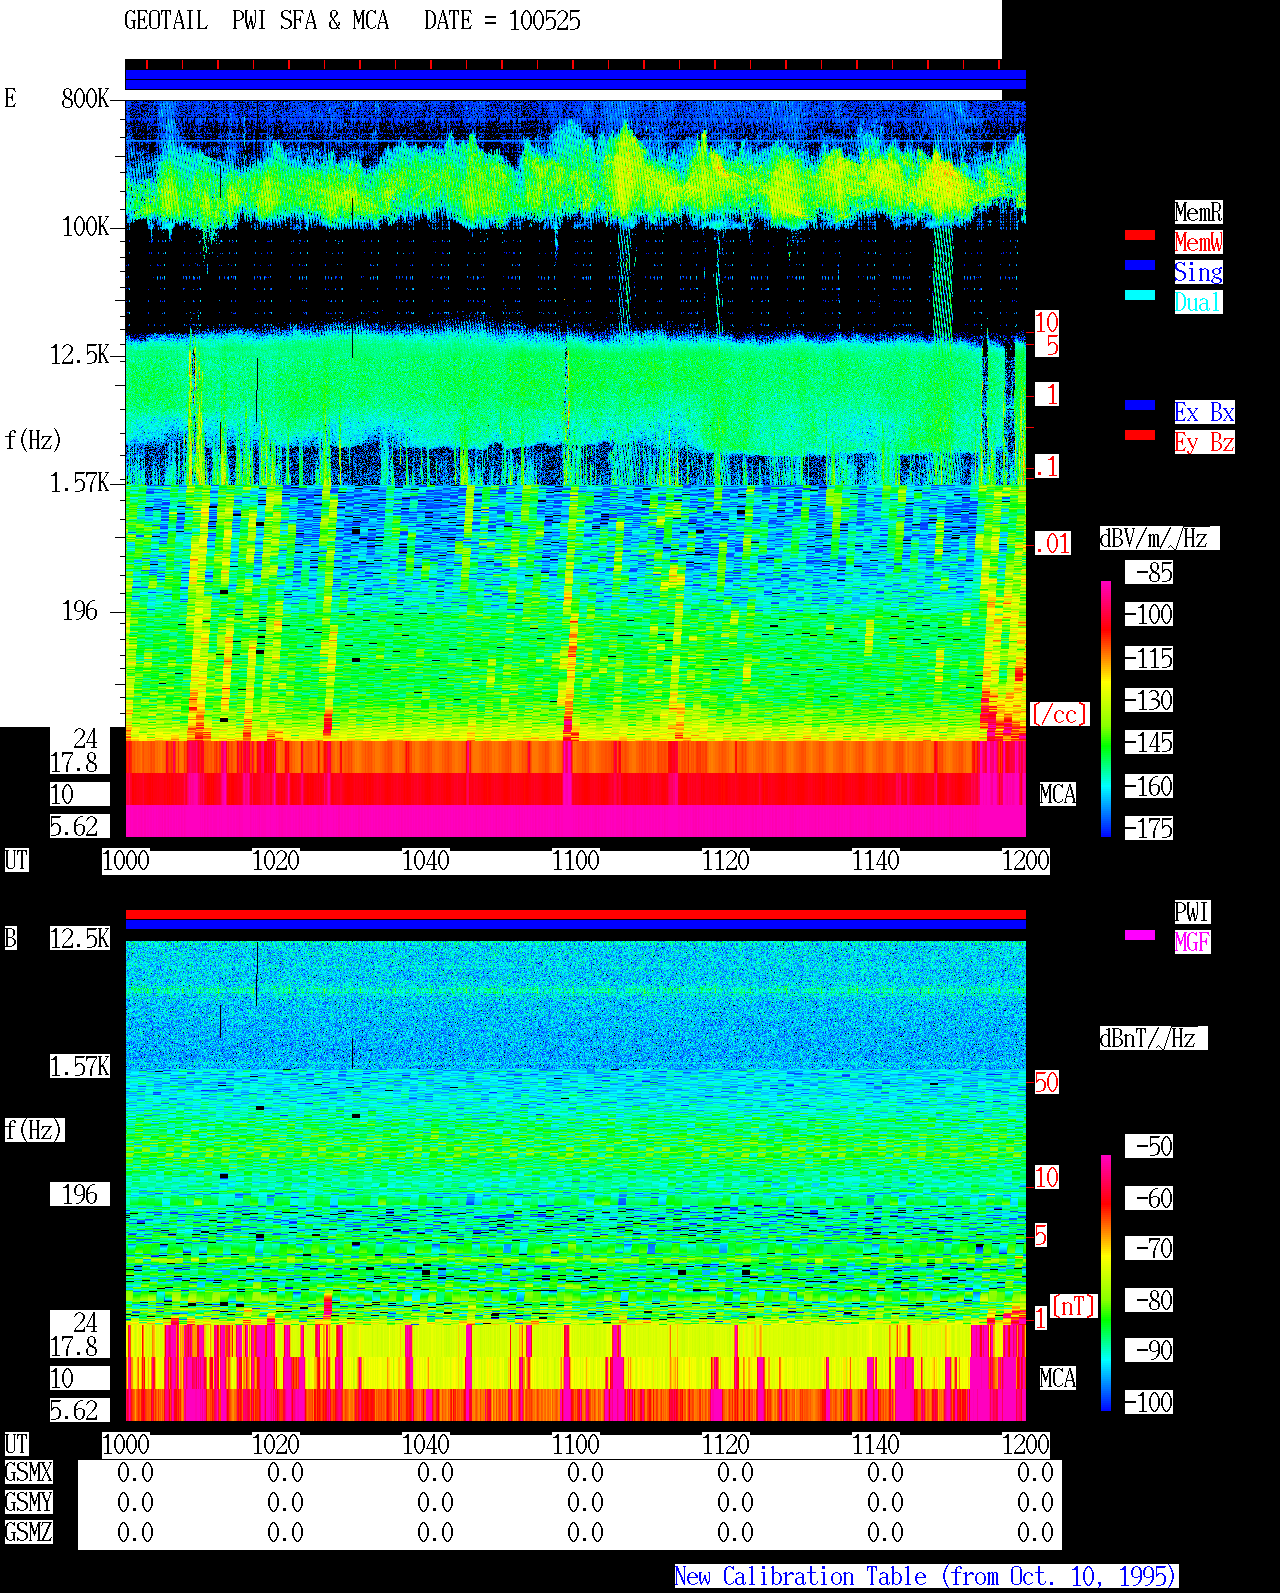Click the MemR legend label

1198,212
